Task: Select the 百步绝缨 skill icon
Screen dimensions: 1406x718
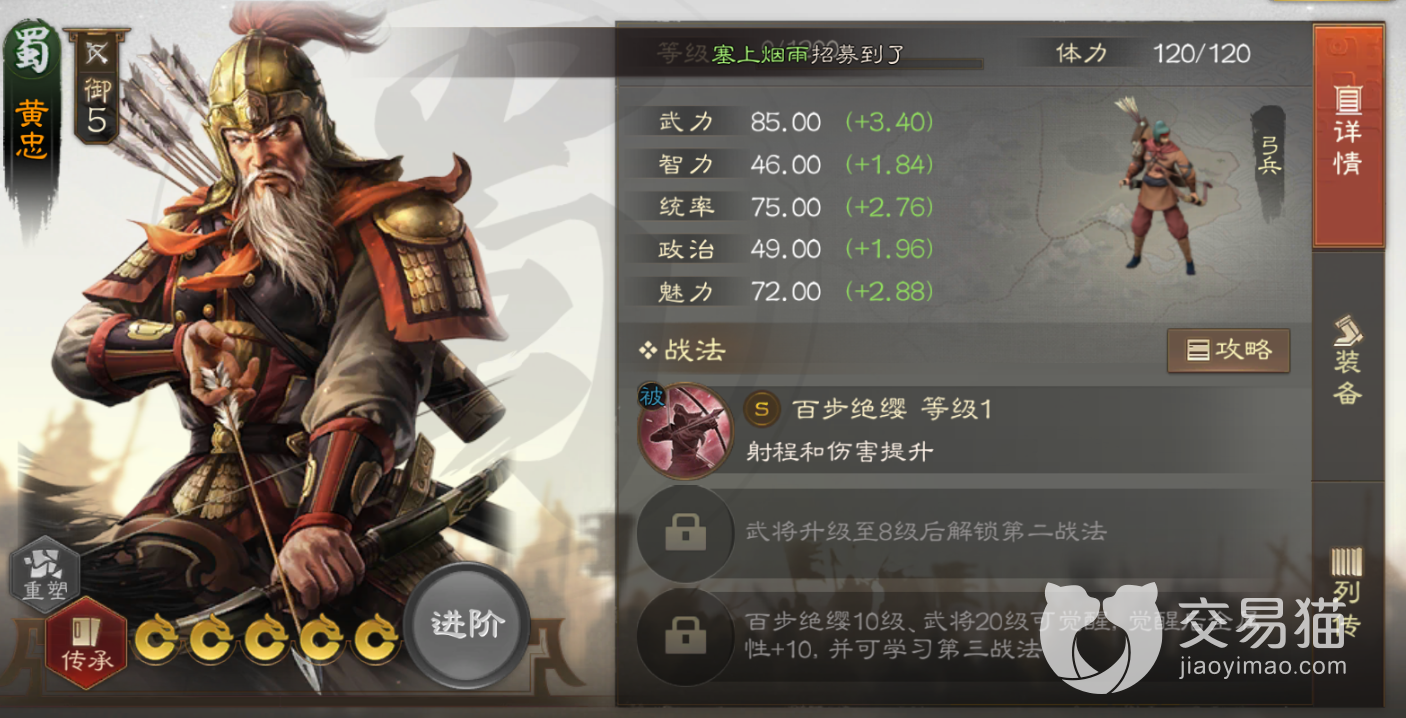Action: pyautogui.click(x=686, y=431)
